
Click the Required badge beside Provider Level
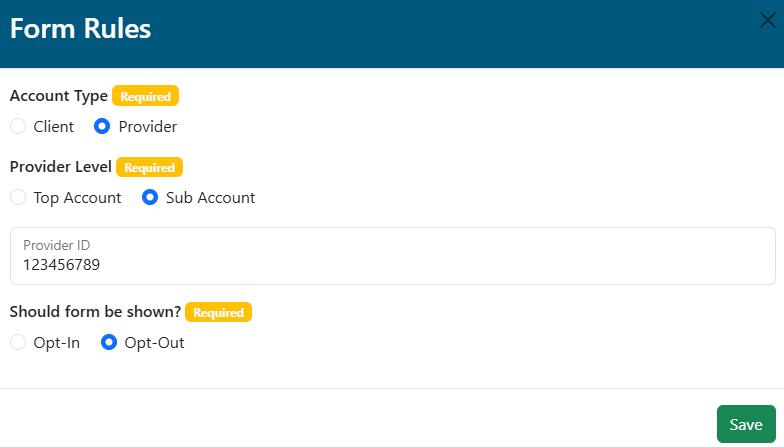click(x=149, y=168)
